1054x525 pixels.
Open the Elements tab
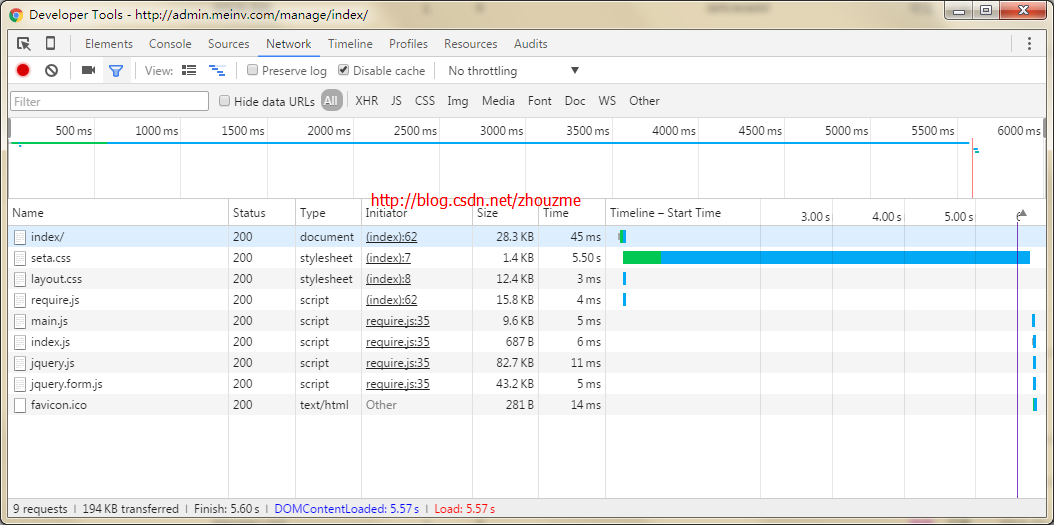109,44
